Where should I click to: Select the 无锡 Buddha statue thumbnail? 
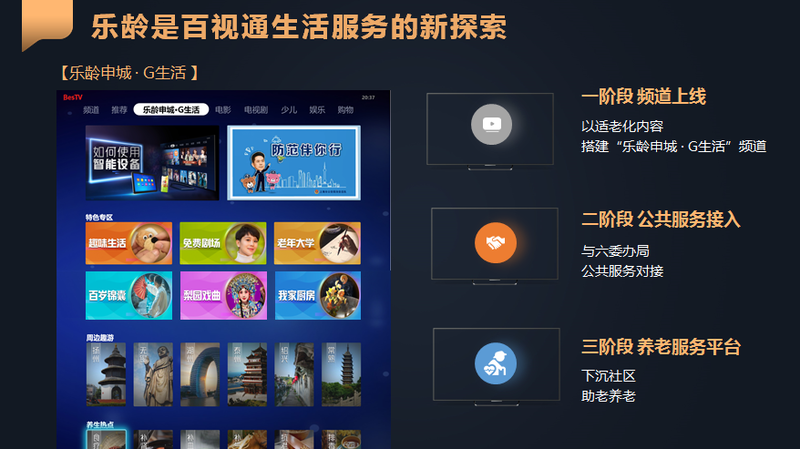(x=153, y=375)
